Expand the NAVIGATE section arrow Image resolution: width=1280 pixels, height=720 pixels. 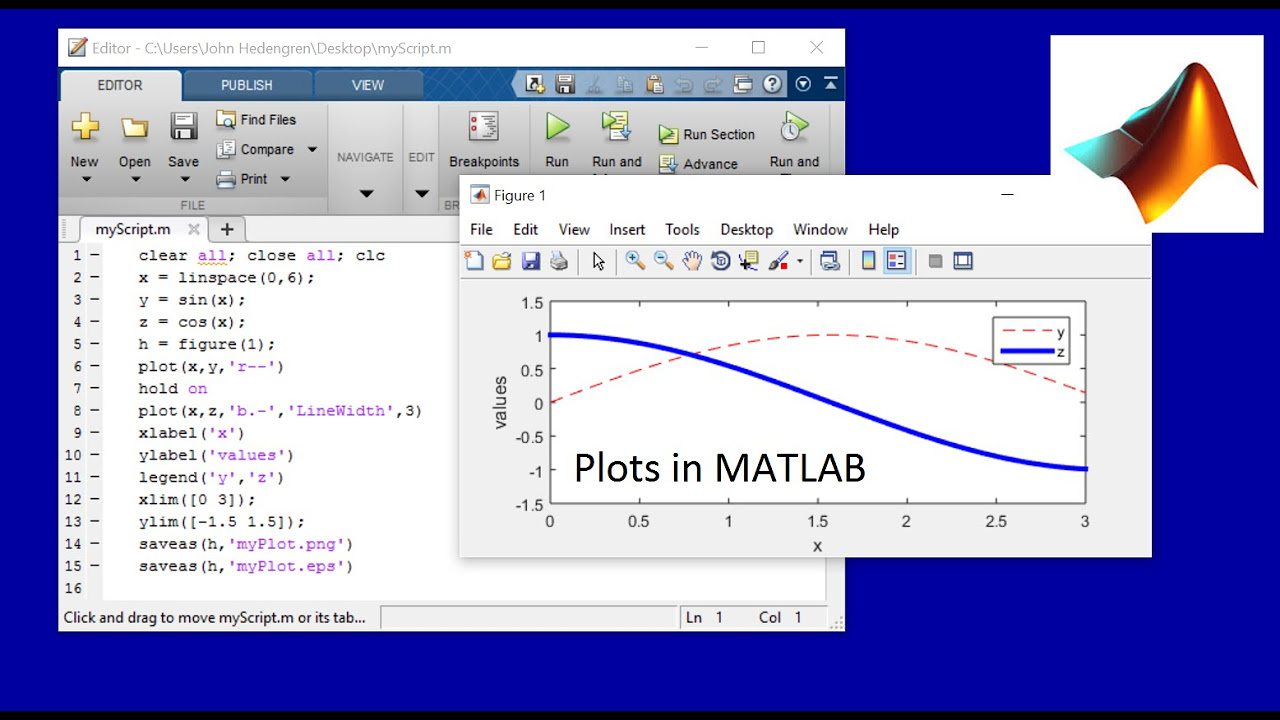tap(365, 194)
